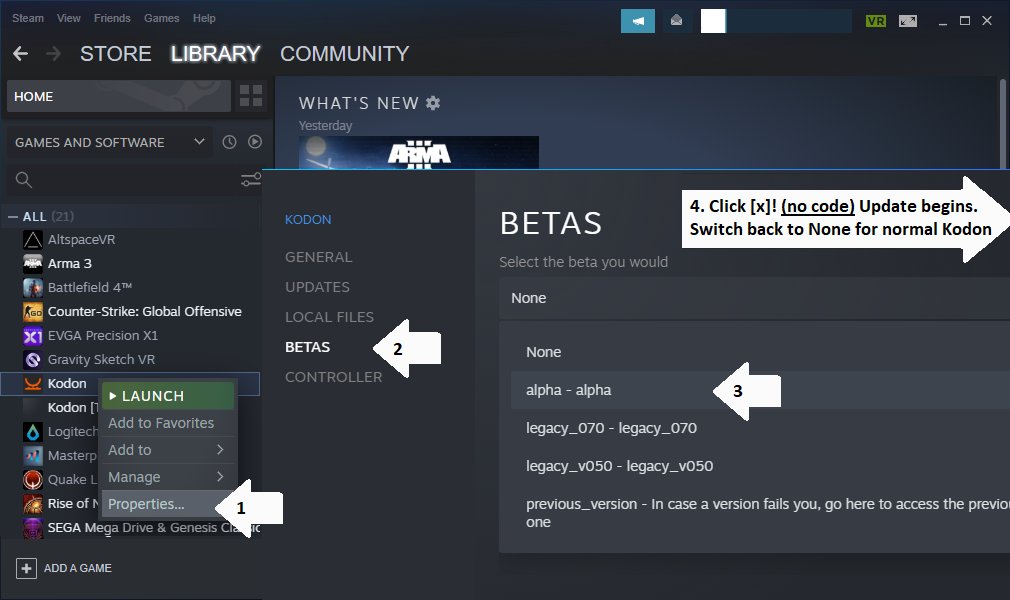Toggle the VR mode icon
This screenshot has width=1010, height=600.
coord(876,21)
